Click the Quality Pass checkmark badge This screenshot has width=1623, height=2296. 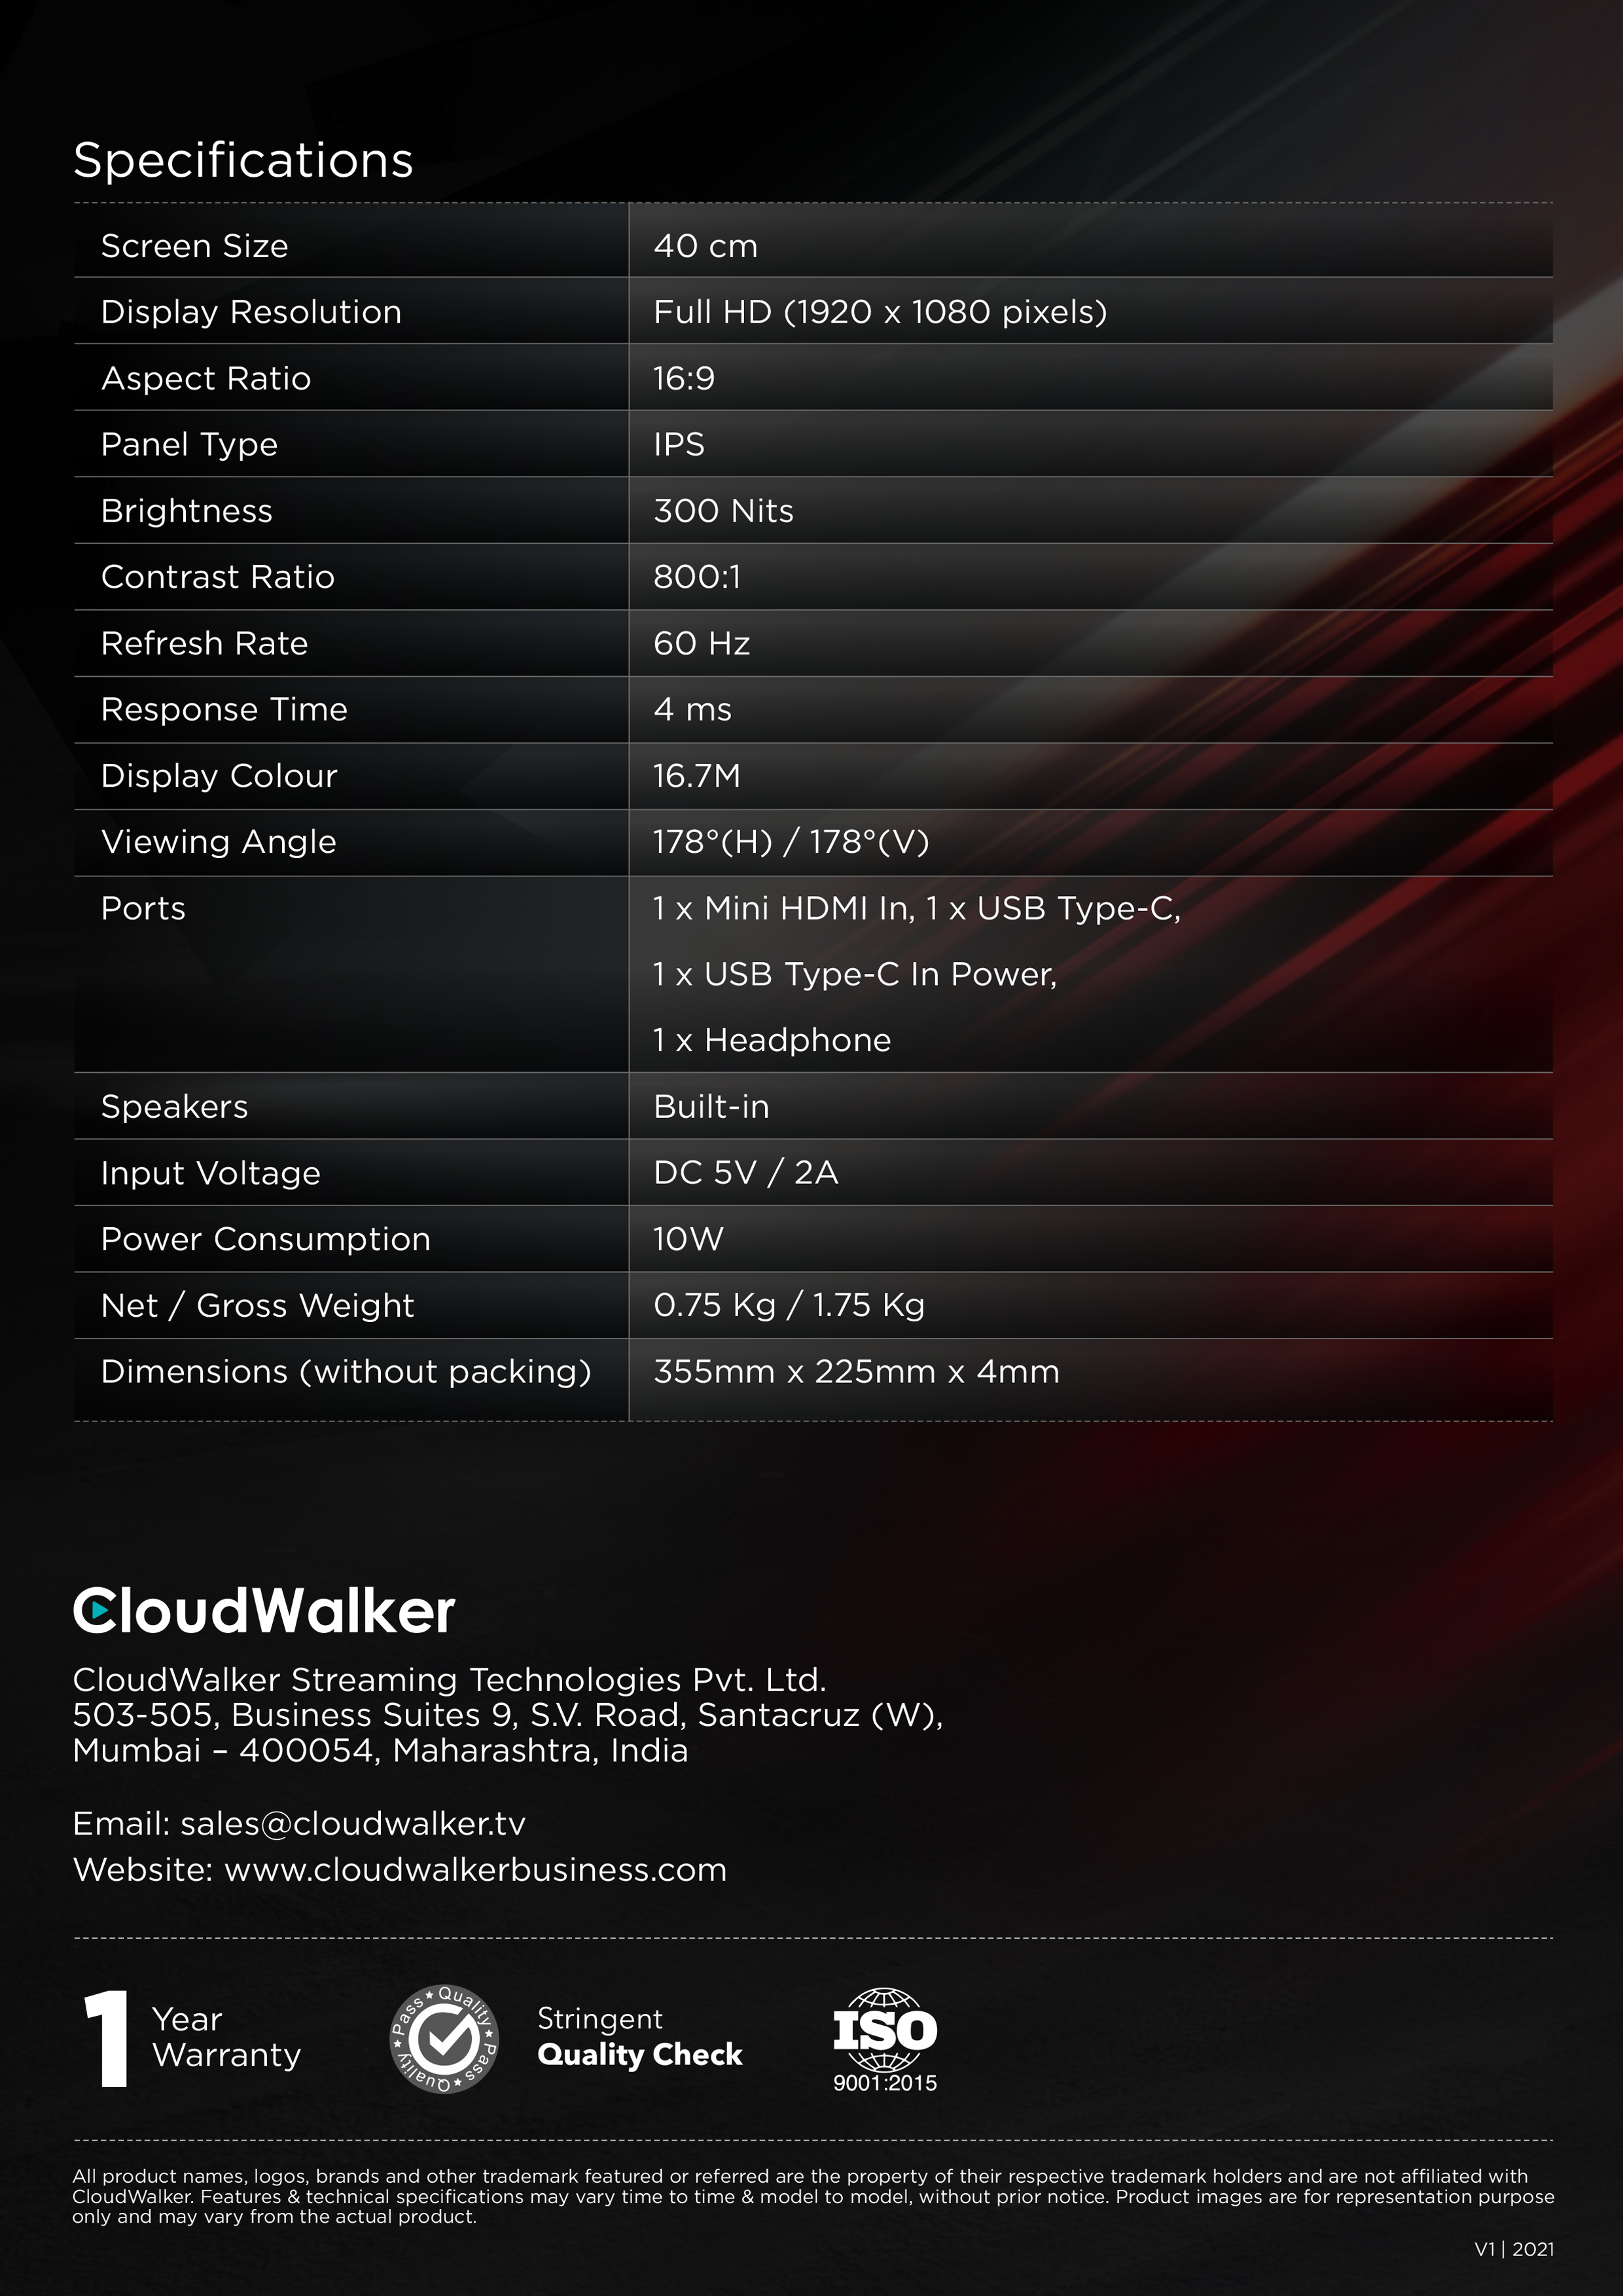click(444, 2039)
